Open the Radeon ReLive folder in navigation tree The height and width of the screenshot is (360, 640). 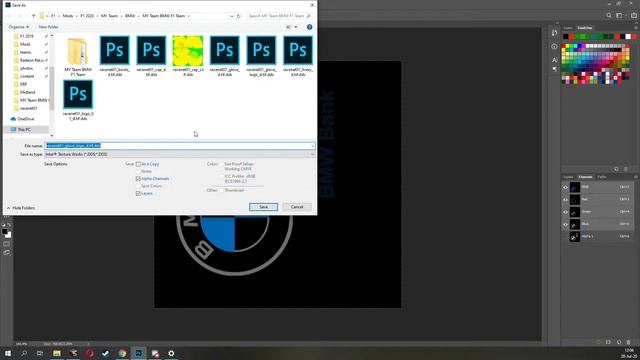(x=32, y=60)
